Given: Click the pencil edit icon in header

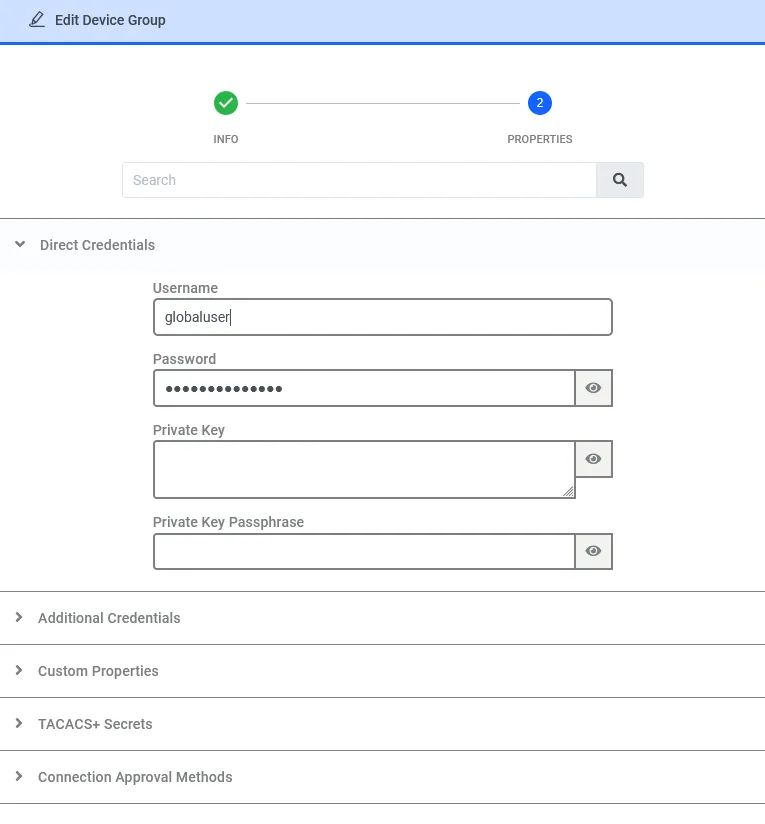Looking at the screenshot, I should click(37, 20).
